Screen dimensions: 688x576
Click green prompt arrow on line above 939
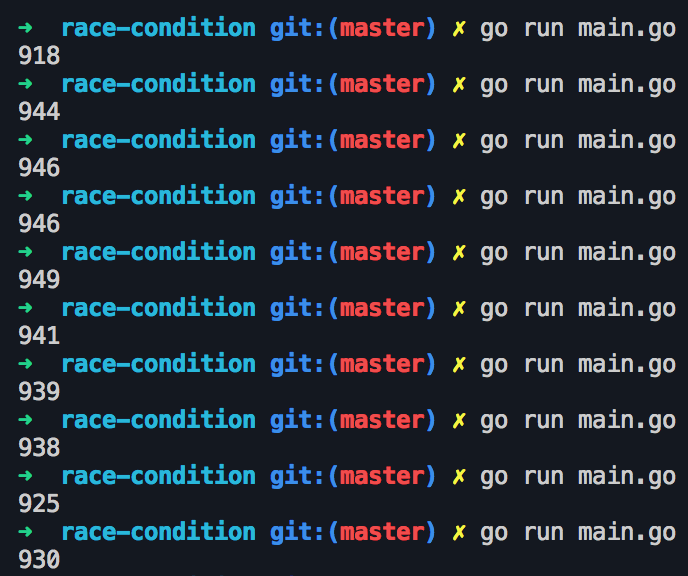(25, 364)
